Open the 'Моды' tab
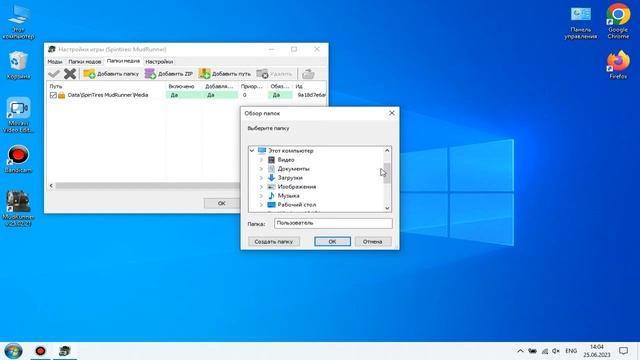This screenshot has height=360, width=640. (55, 62)
